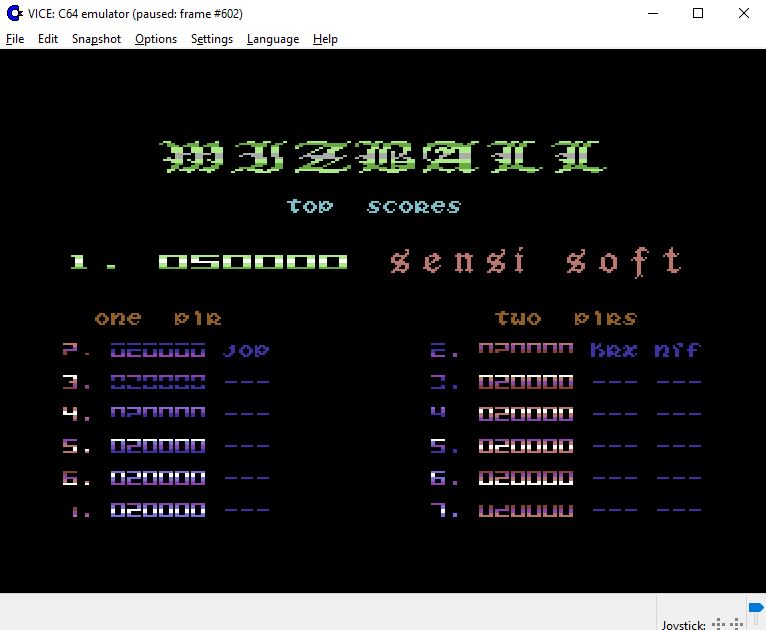Click the window title 'VICE: C64 emulator'
This screenshot has width=766, height=630.
click(135, 14)
